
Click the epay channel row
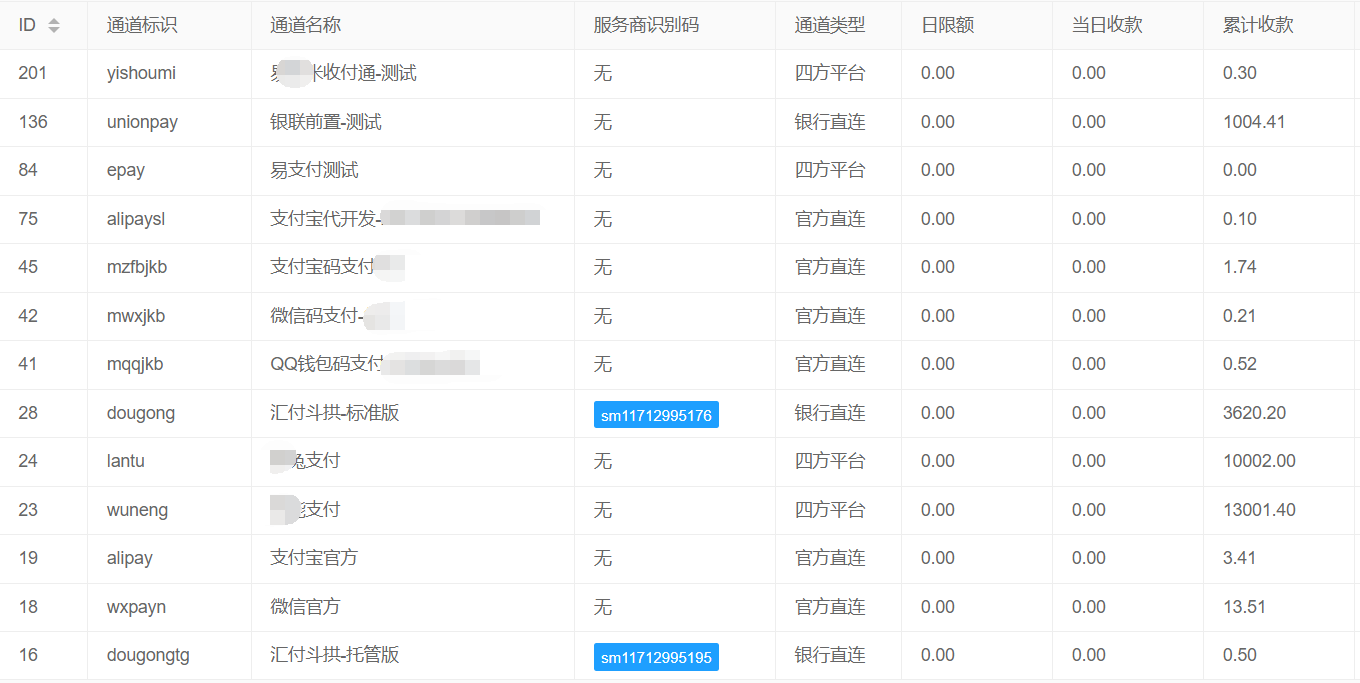click(126, 170)
